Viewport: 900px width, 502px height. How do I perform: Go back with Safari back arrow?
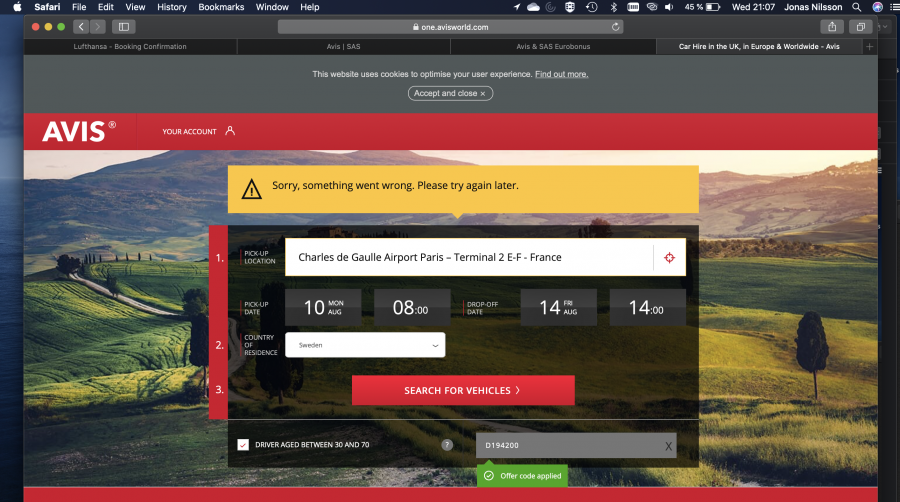pos(81,27)
